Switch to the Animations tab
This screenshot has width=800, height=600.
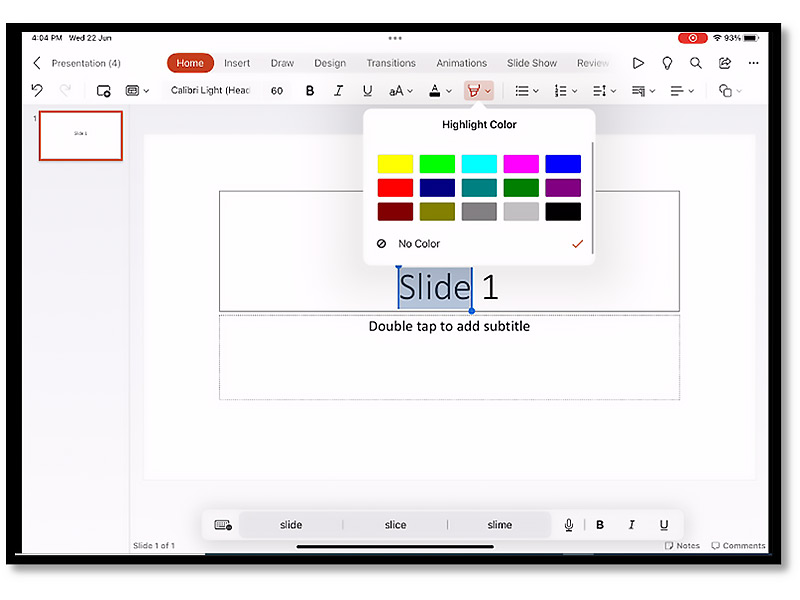tap(461, 63)
